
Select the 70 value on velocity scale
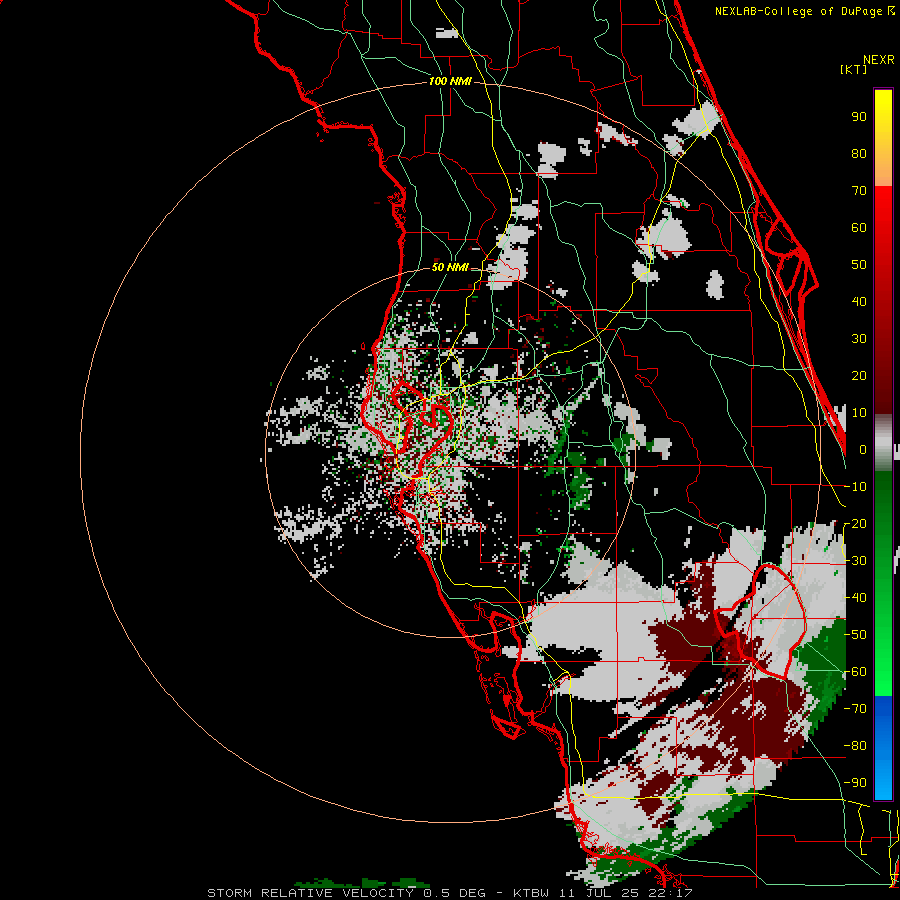pyautogui.click(x=859, y=191)
